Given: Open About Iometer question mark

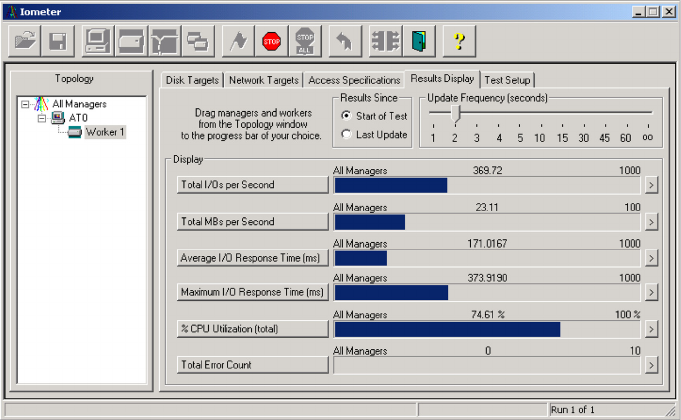Looking at the screenshot, I should (x=459, y=41).
